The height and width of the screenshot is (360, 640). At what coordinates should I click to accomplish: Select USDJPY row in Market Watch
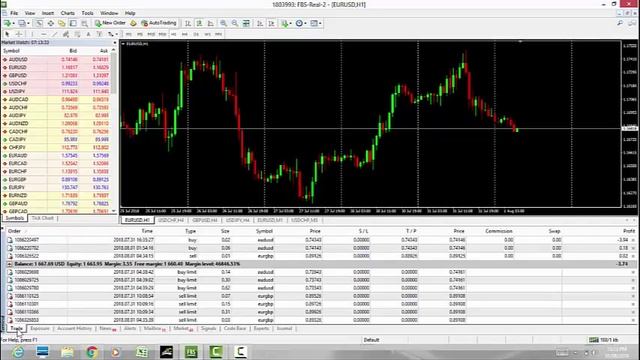[56, 91]
